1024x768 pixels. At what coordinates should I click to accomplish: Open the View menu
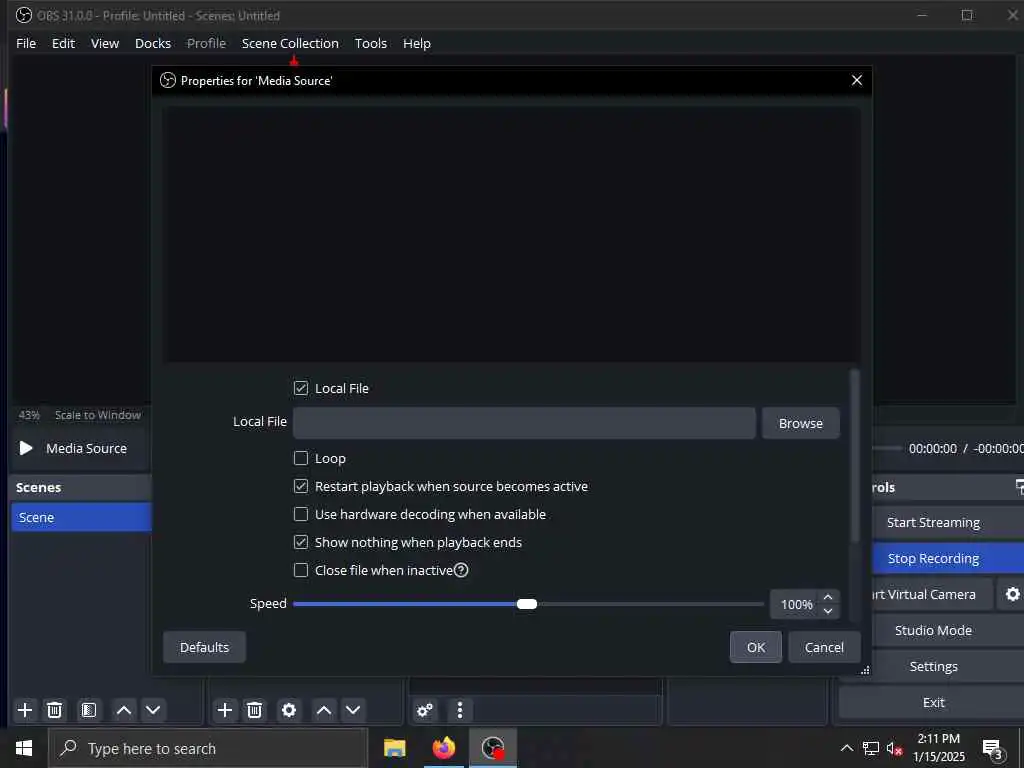coord(104,43)
